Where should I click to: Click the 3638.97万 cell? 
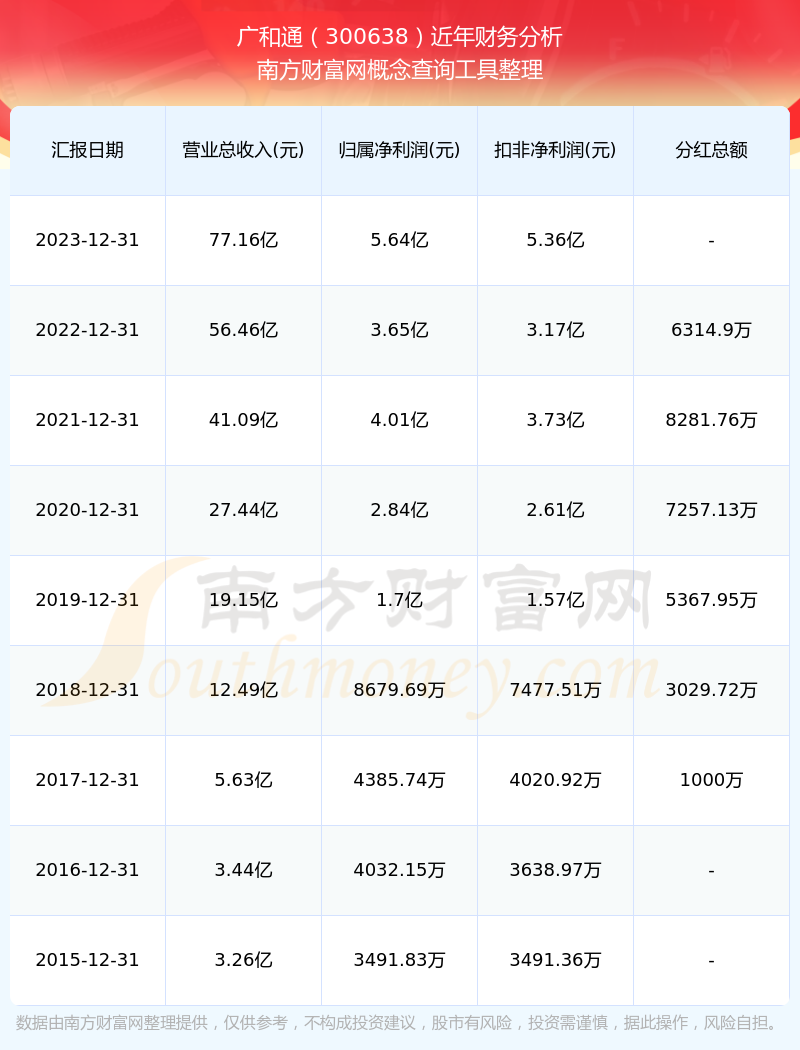[x=556, y=870]
